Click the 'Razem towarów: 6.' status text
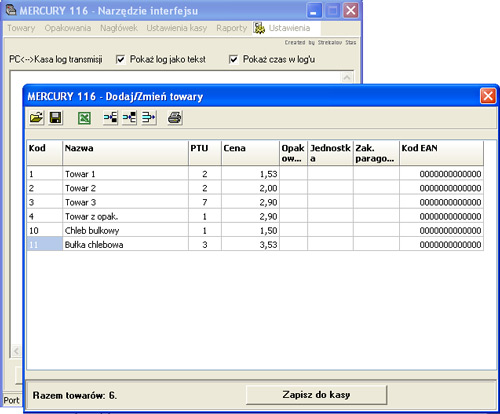Viewport: 500px width, 414px height. (x=75, y=395)
